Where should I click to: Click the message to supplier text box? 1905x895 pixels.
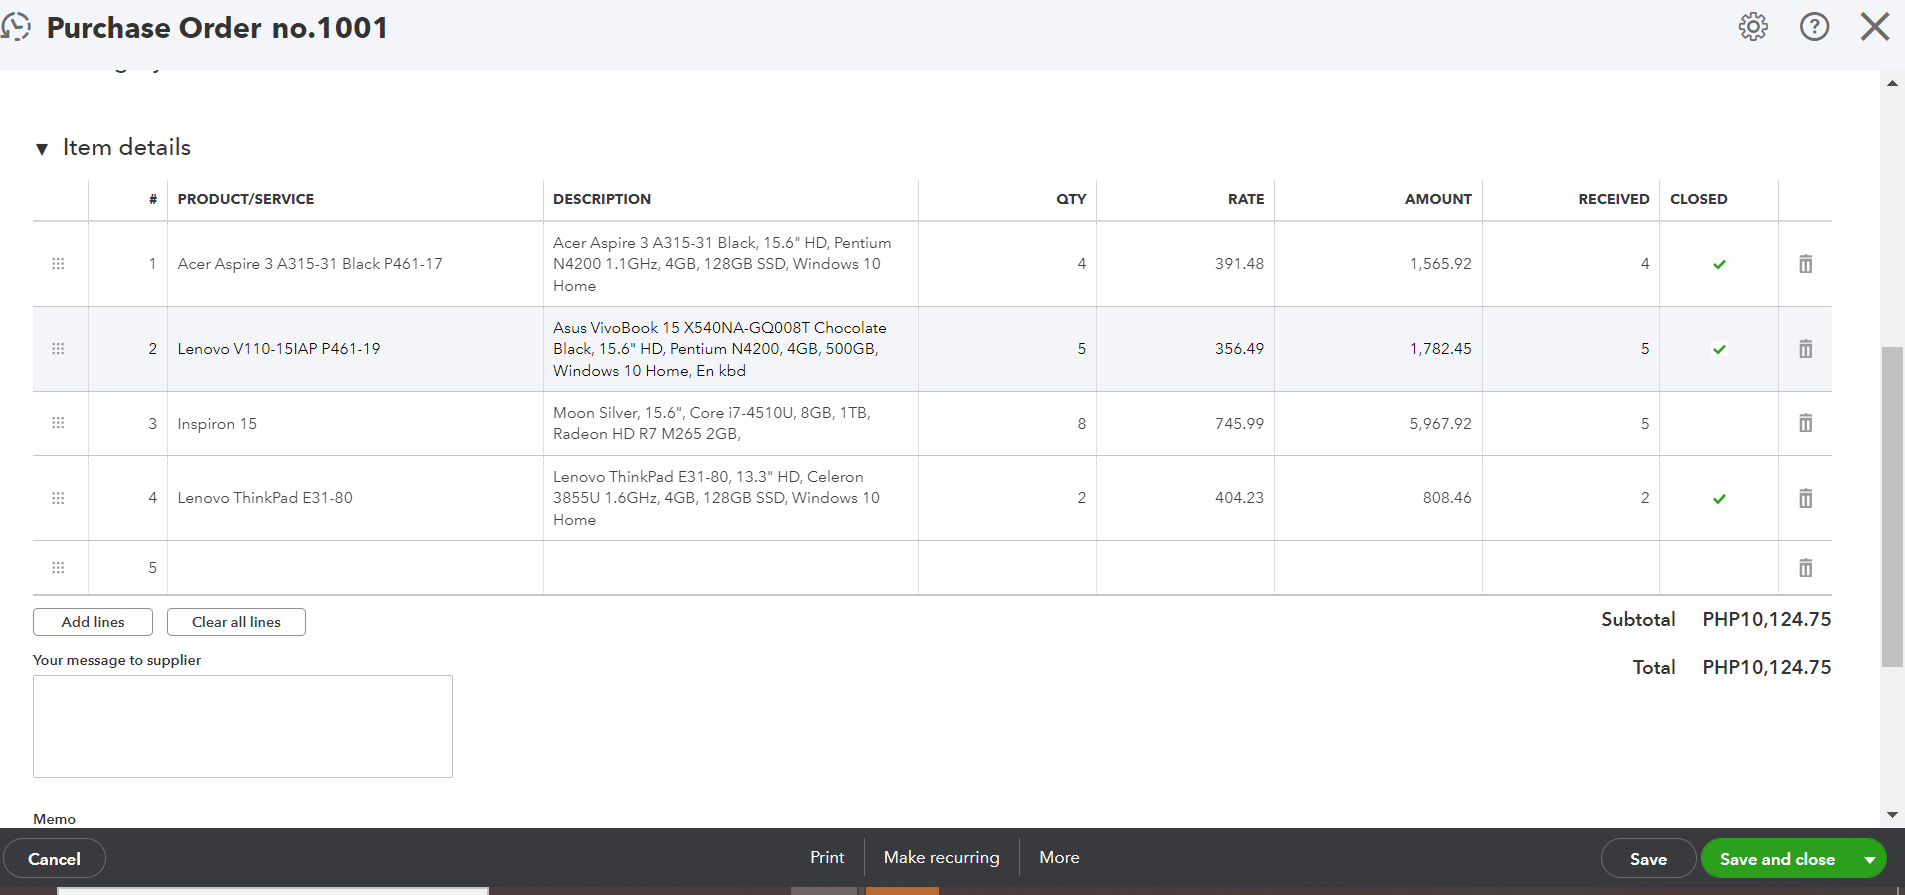tap(243, 726)
